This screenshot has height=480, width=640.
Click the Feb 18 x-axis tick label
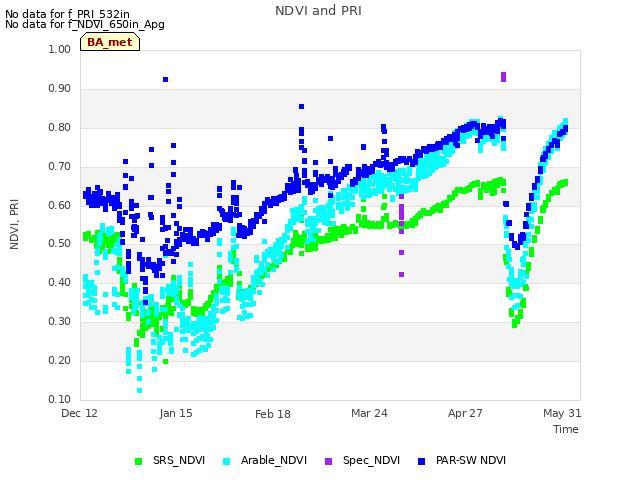(273, 414)
